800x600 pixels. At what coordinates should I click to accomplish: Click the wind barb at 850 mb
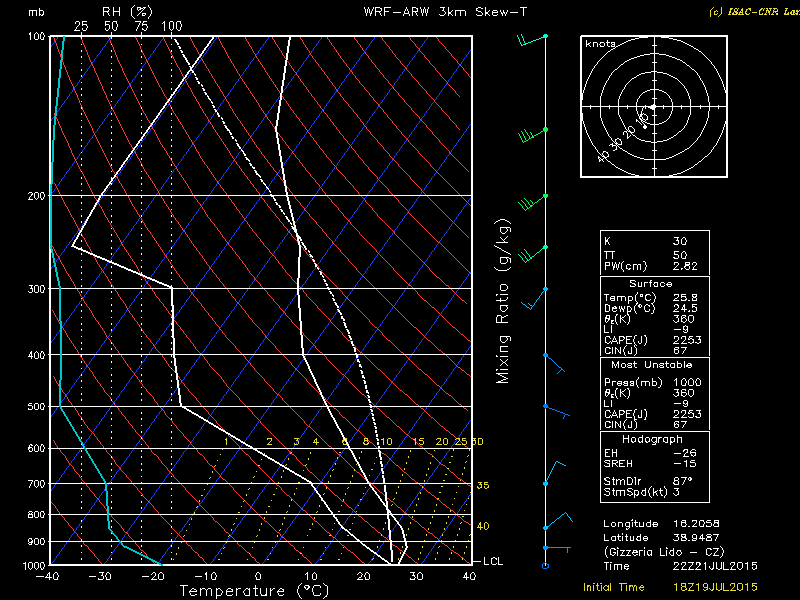tap(558, 521)
